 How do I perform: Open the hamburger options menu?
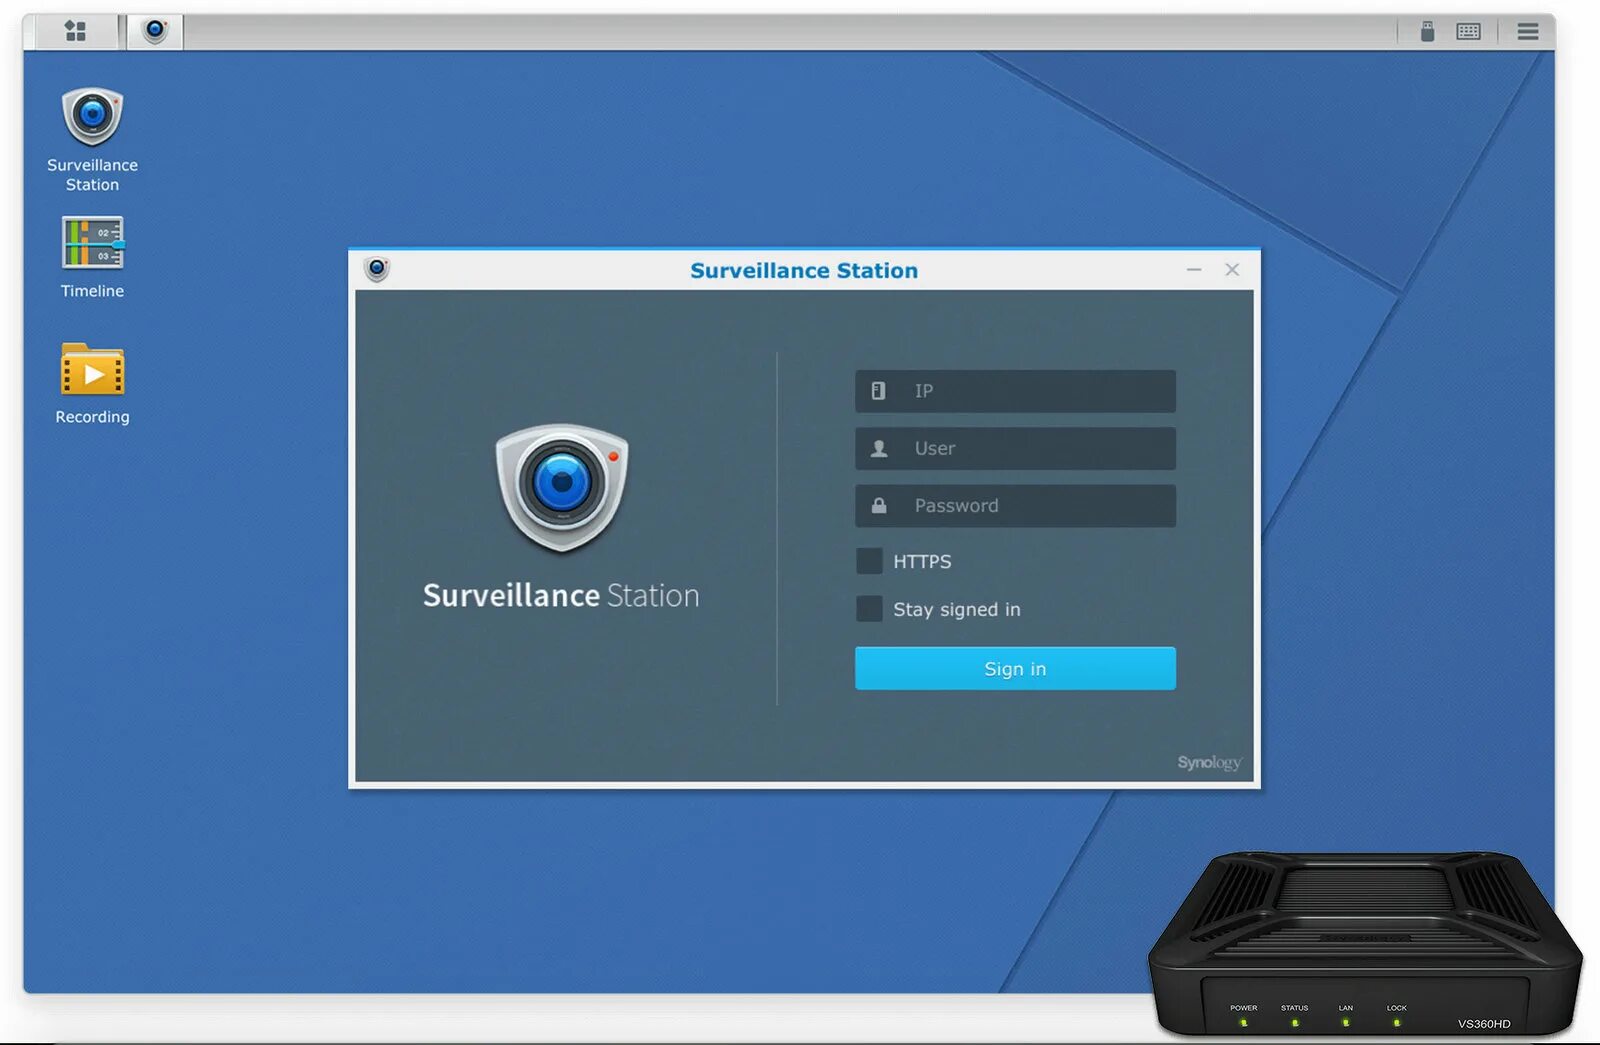(x=1527, y=31)
